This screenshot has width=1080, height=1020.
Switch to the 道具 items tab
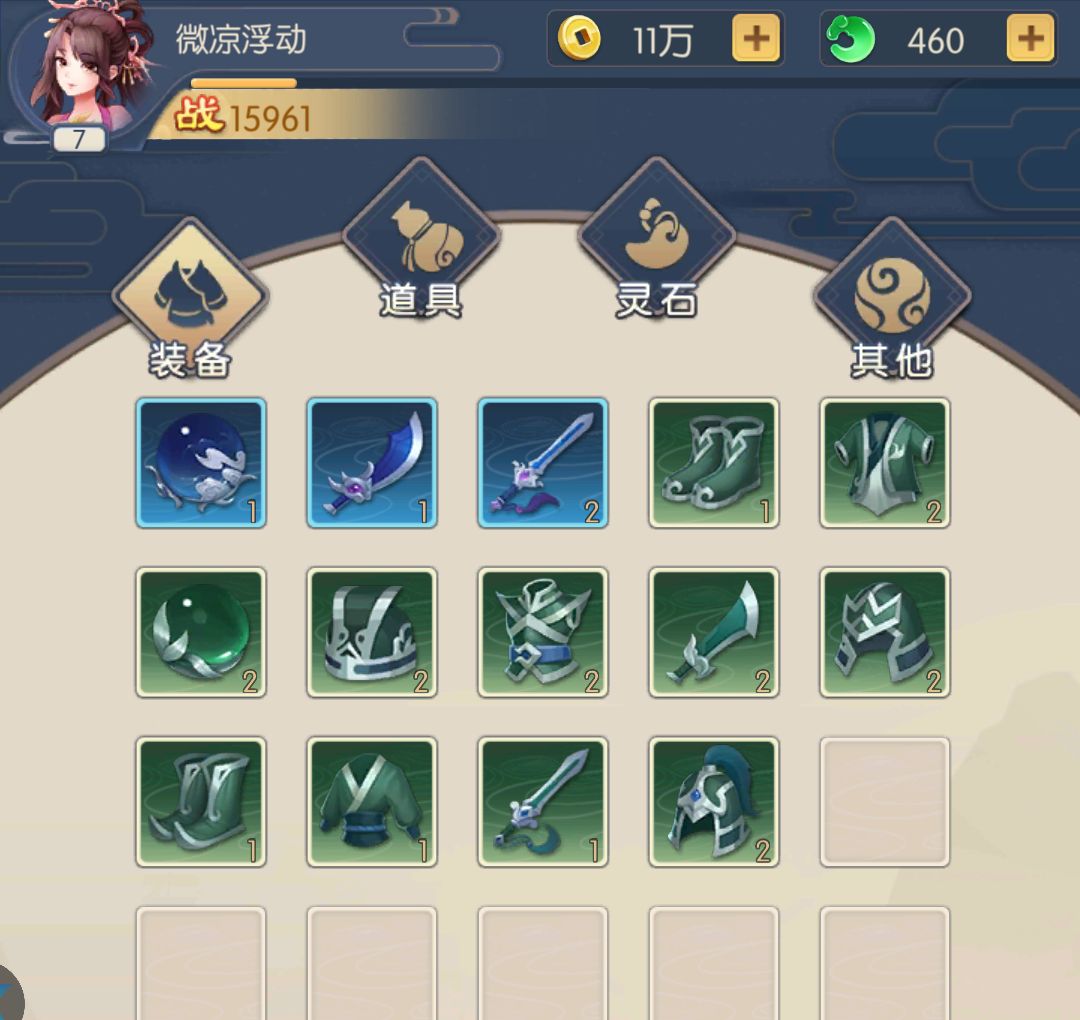pos(421,240)
